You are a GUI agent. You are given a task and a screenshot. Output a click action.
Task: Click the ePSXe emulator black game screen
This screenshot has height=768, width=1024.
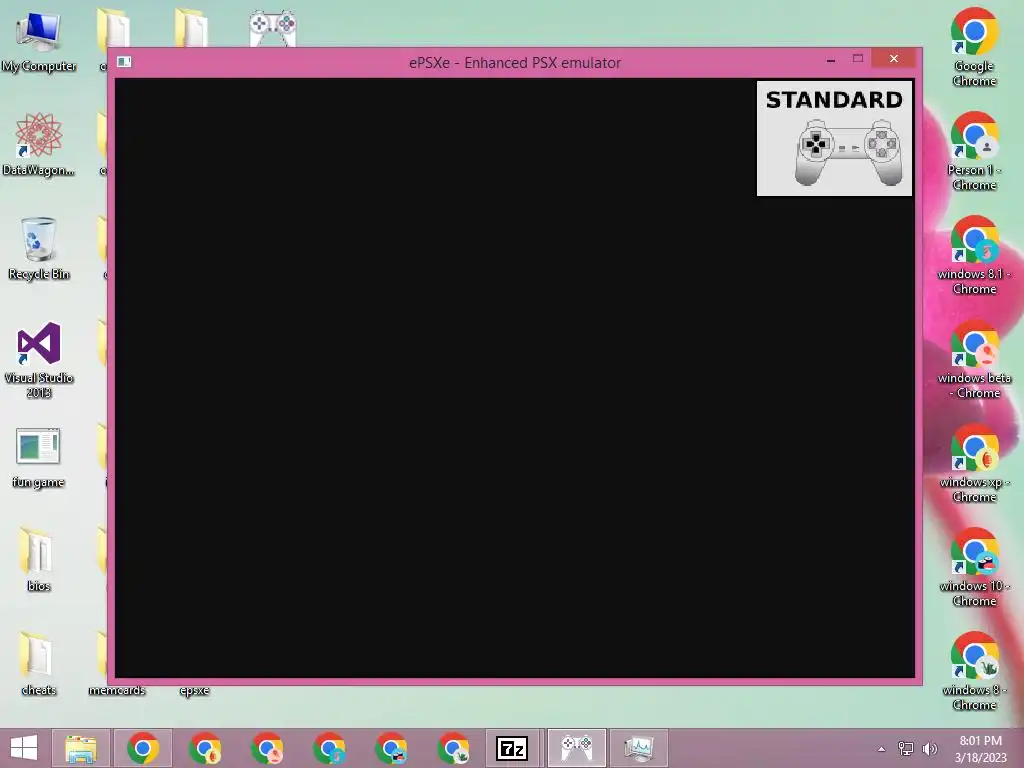pyautogui.click(x=515, y=378)
